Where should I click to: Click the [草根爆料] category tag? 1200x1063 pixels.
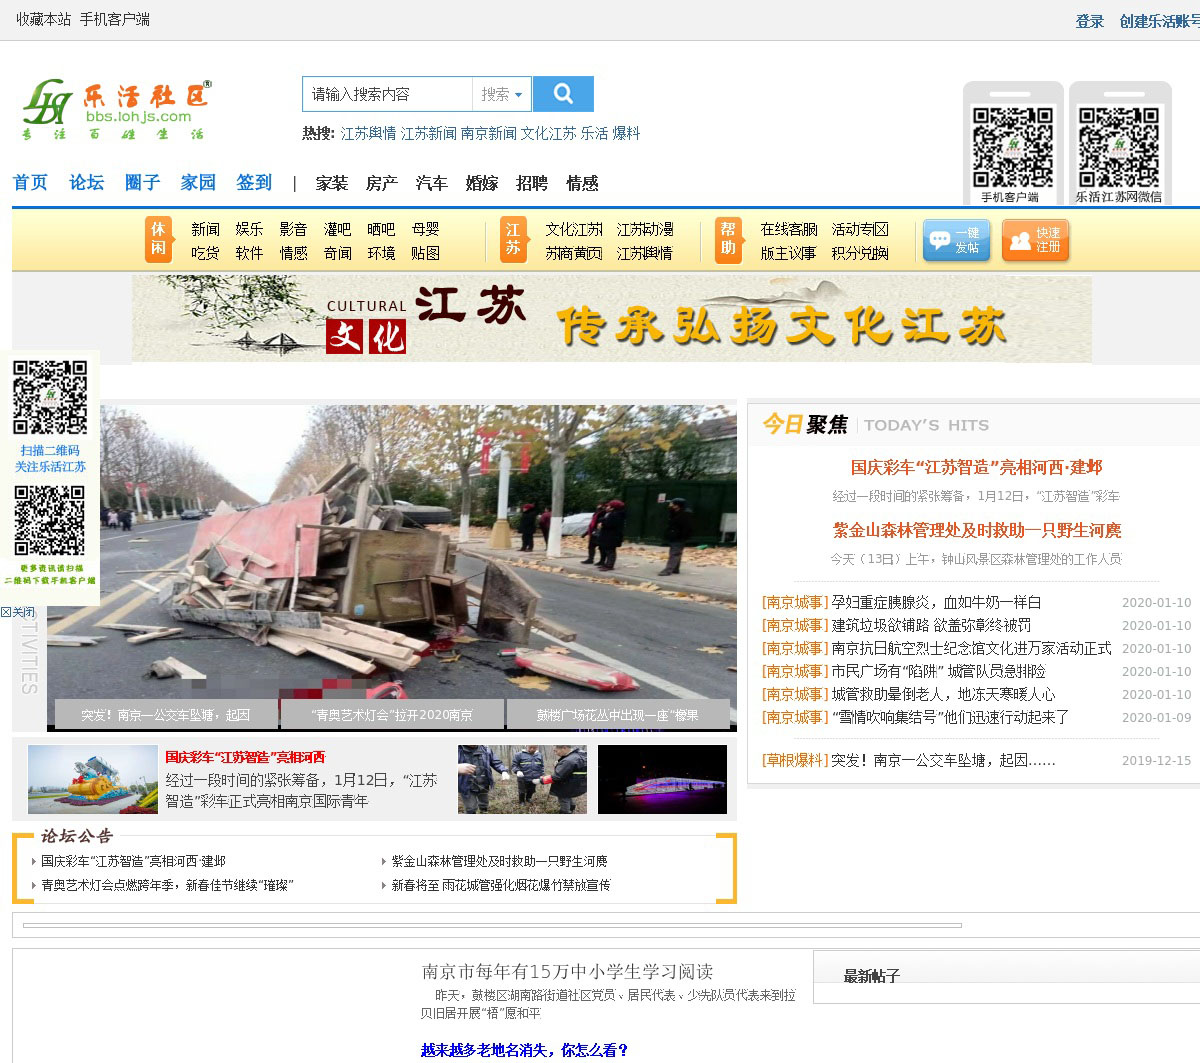(x=795, y=760)
